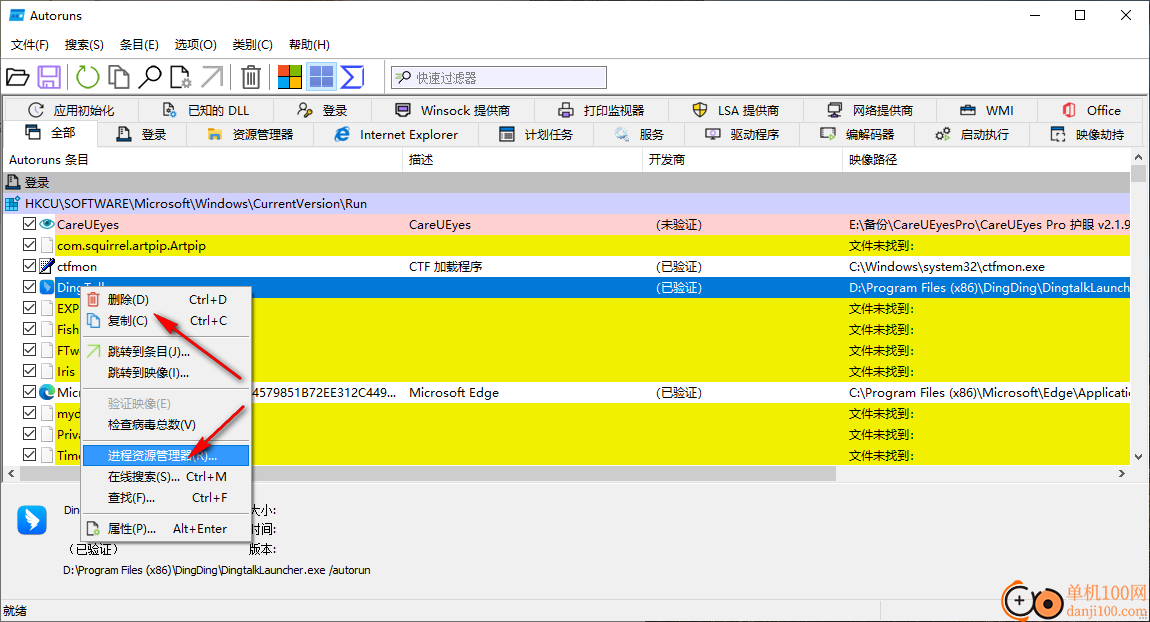This screenshot has width=1150, height=622.
Task: Click the Open file toolbar icon
Action: pos(18,77)
